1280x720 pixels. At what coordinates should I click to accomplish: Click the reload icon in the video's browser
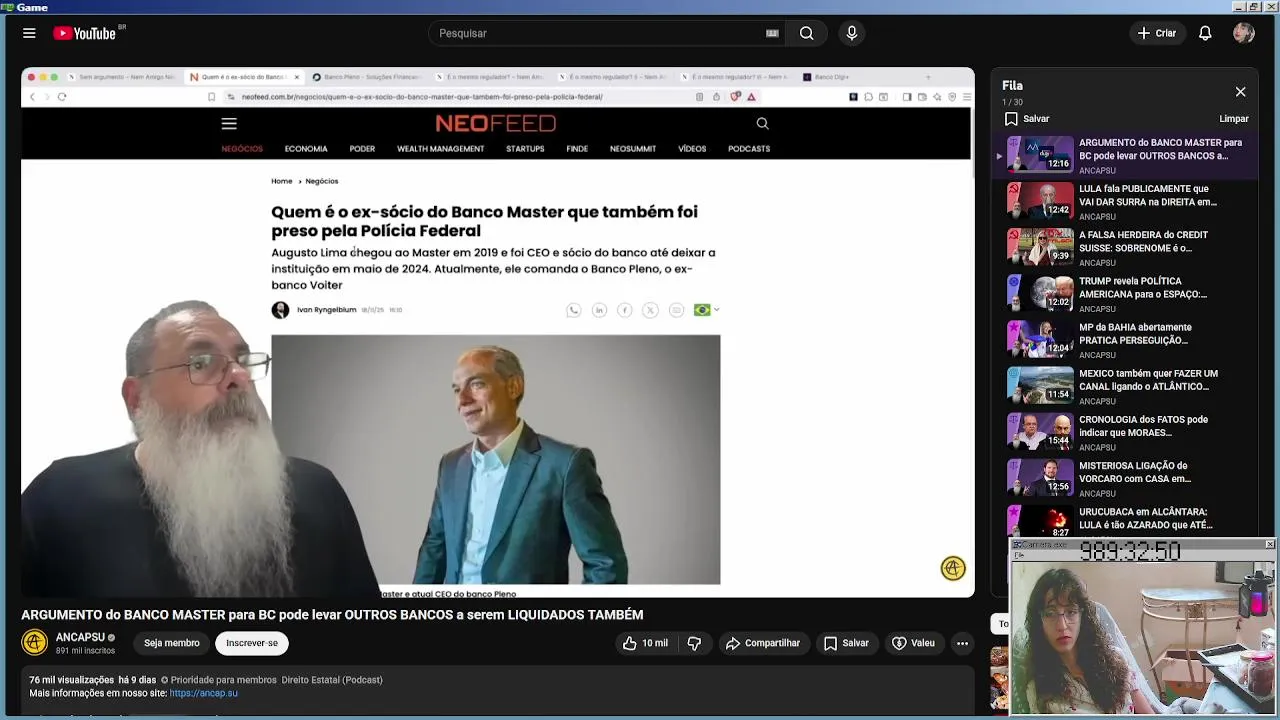[62, 97]
